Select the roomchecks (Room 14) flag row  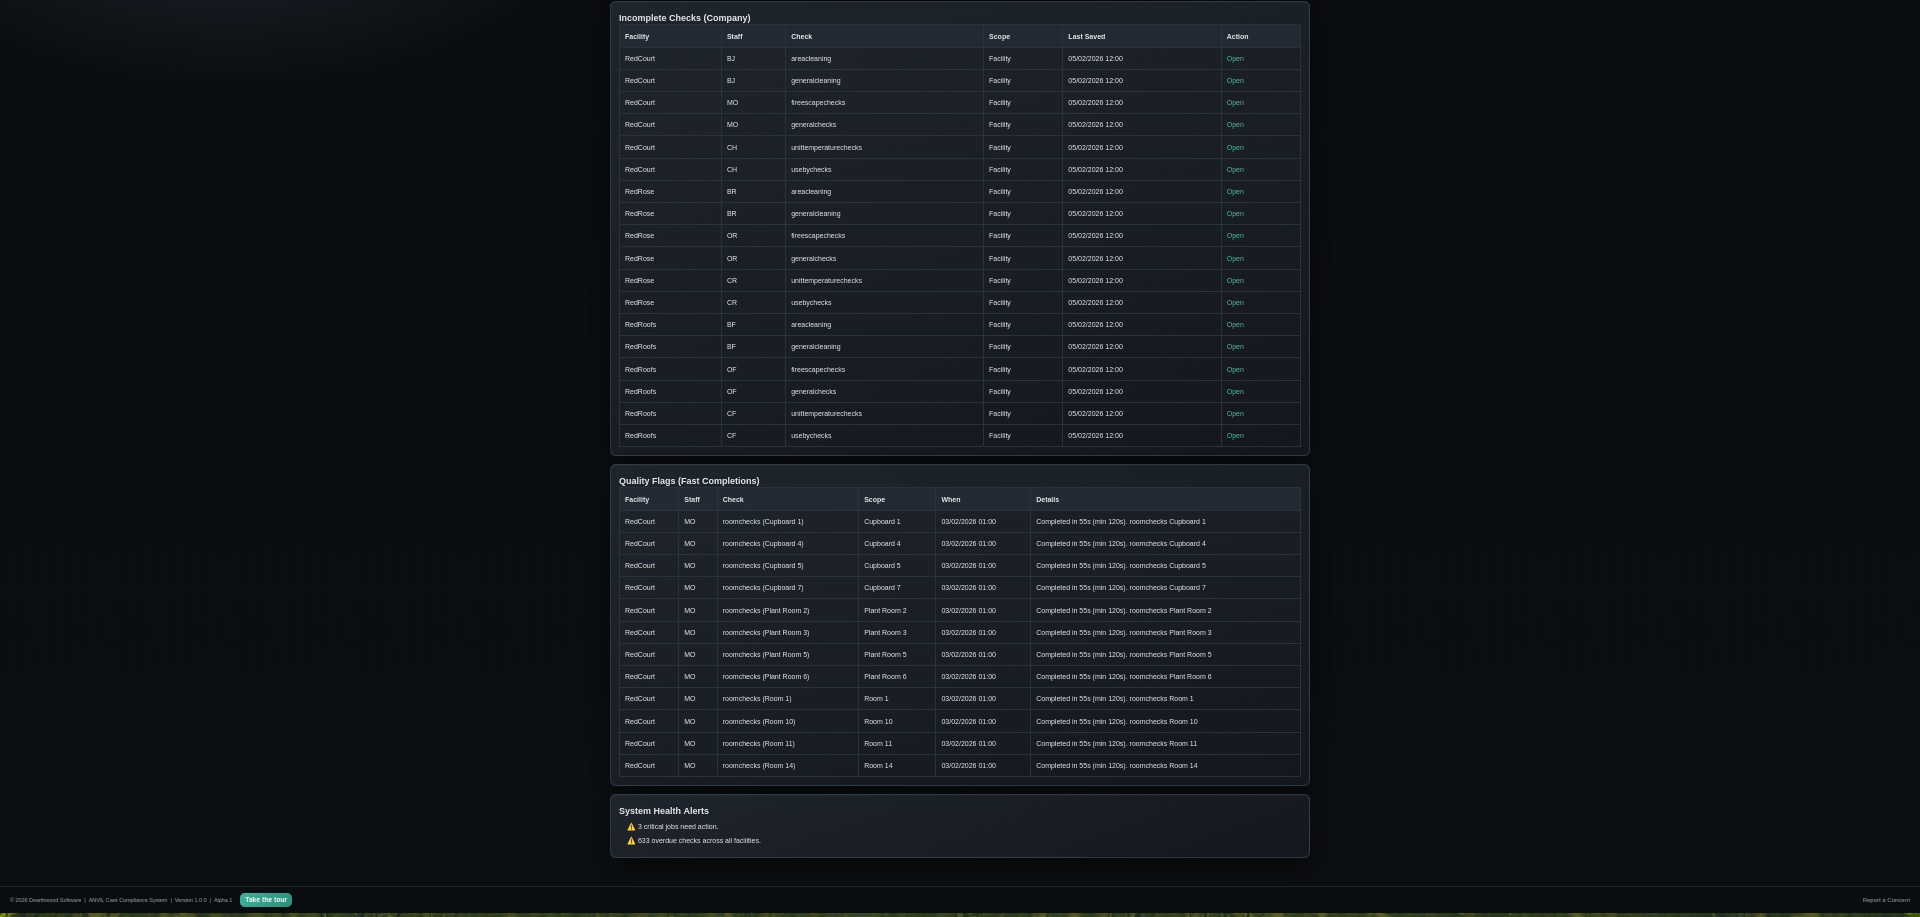(x=758, y=766)
